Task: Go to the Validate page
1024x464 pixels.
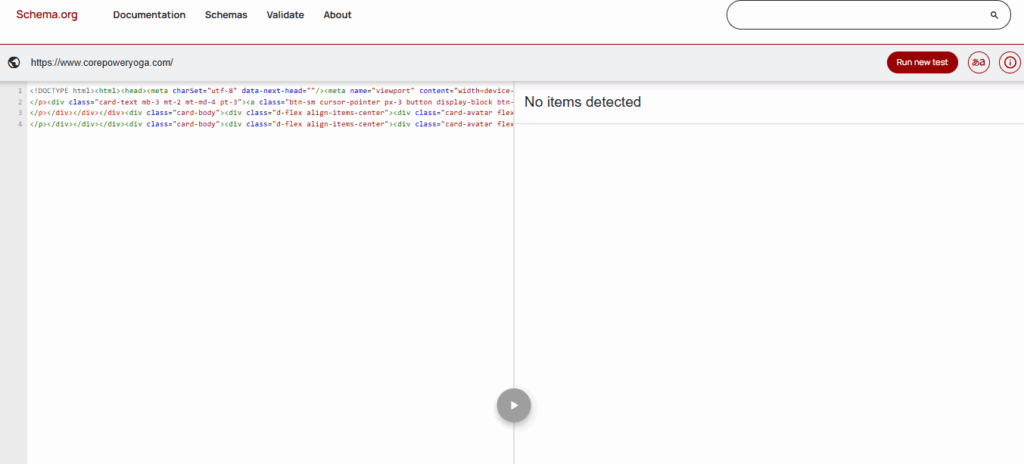Action: point(285,15)
